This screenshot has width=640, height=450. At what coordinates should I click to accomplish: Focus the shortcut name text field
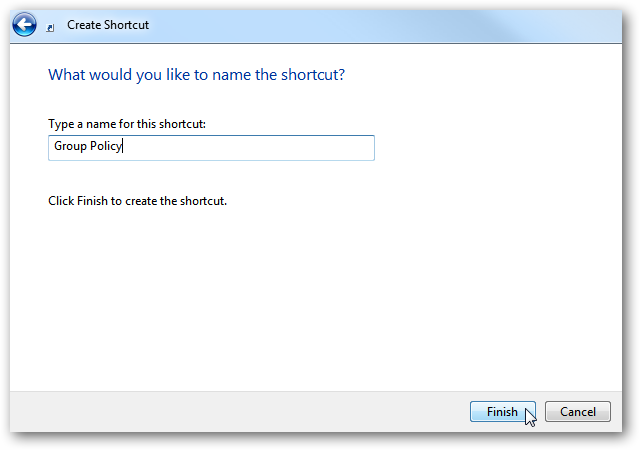(211, 148)
